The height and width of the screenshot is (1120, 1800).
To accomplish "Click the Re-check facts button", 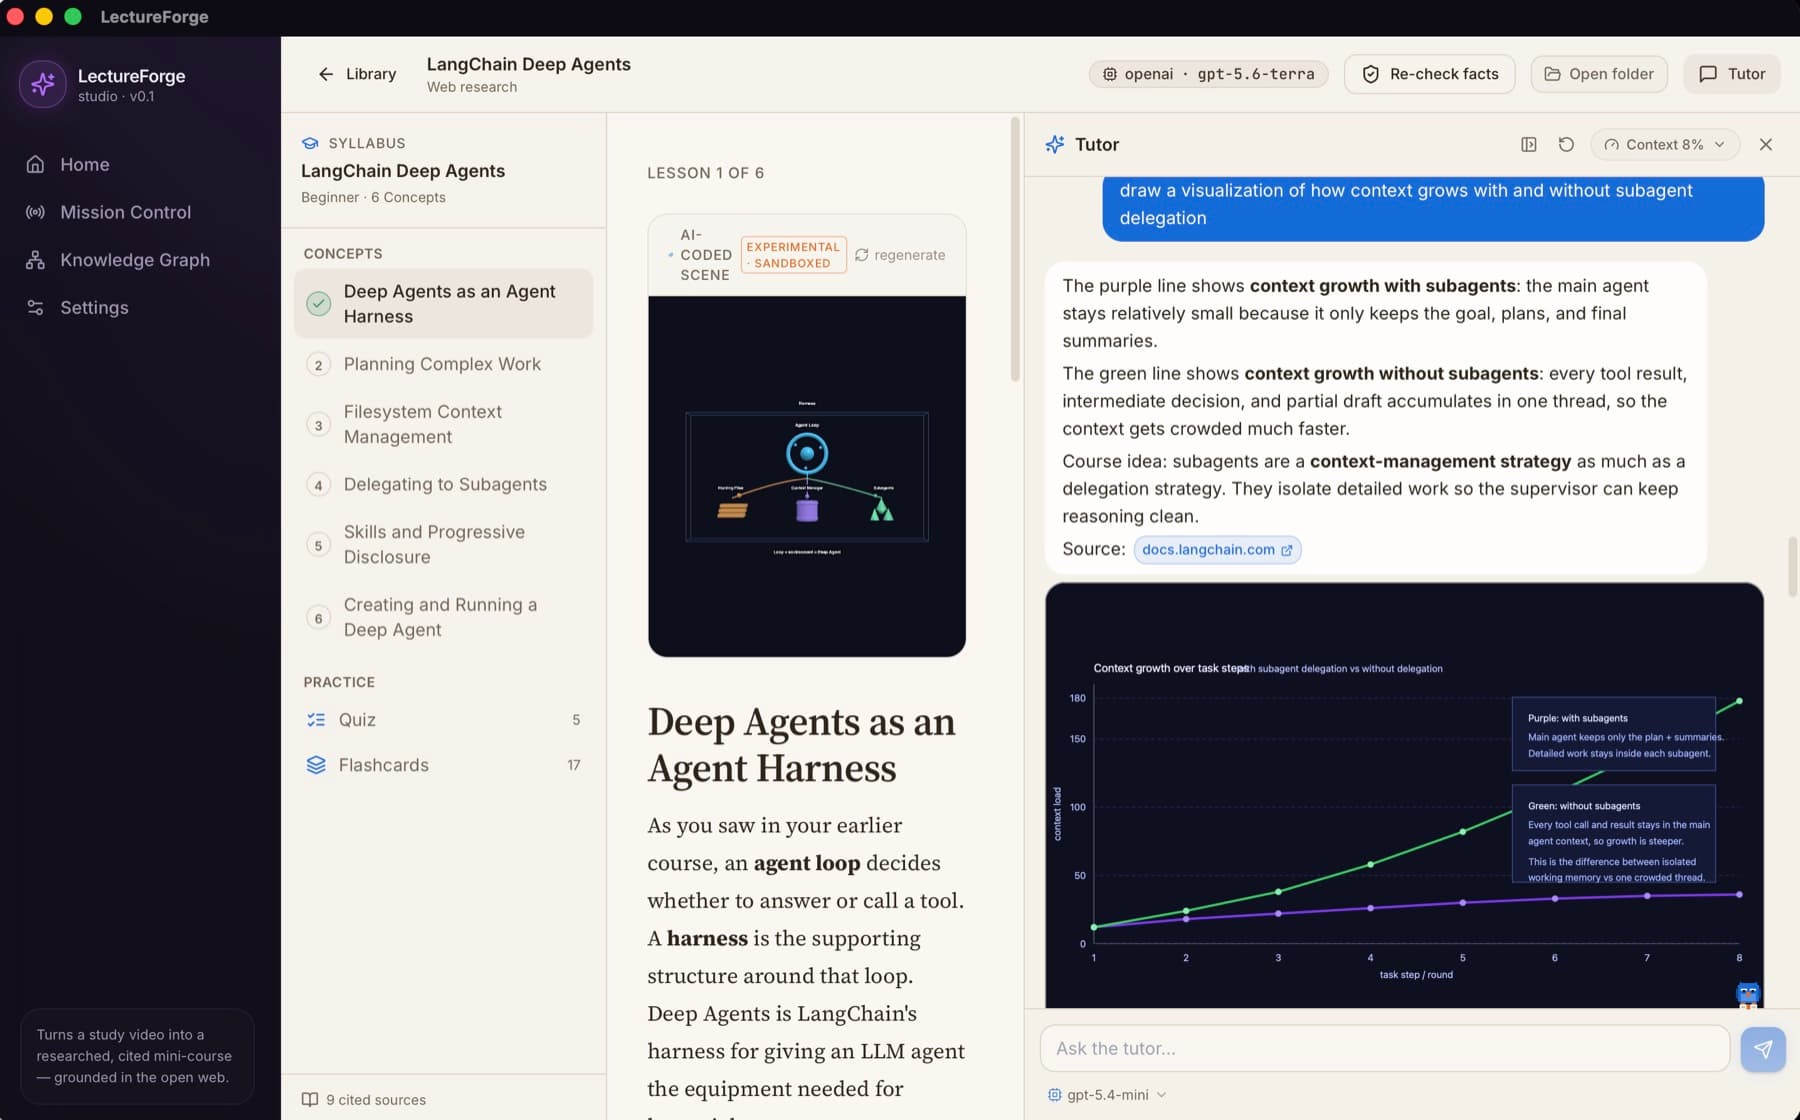I will coord(1430,74).
